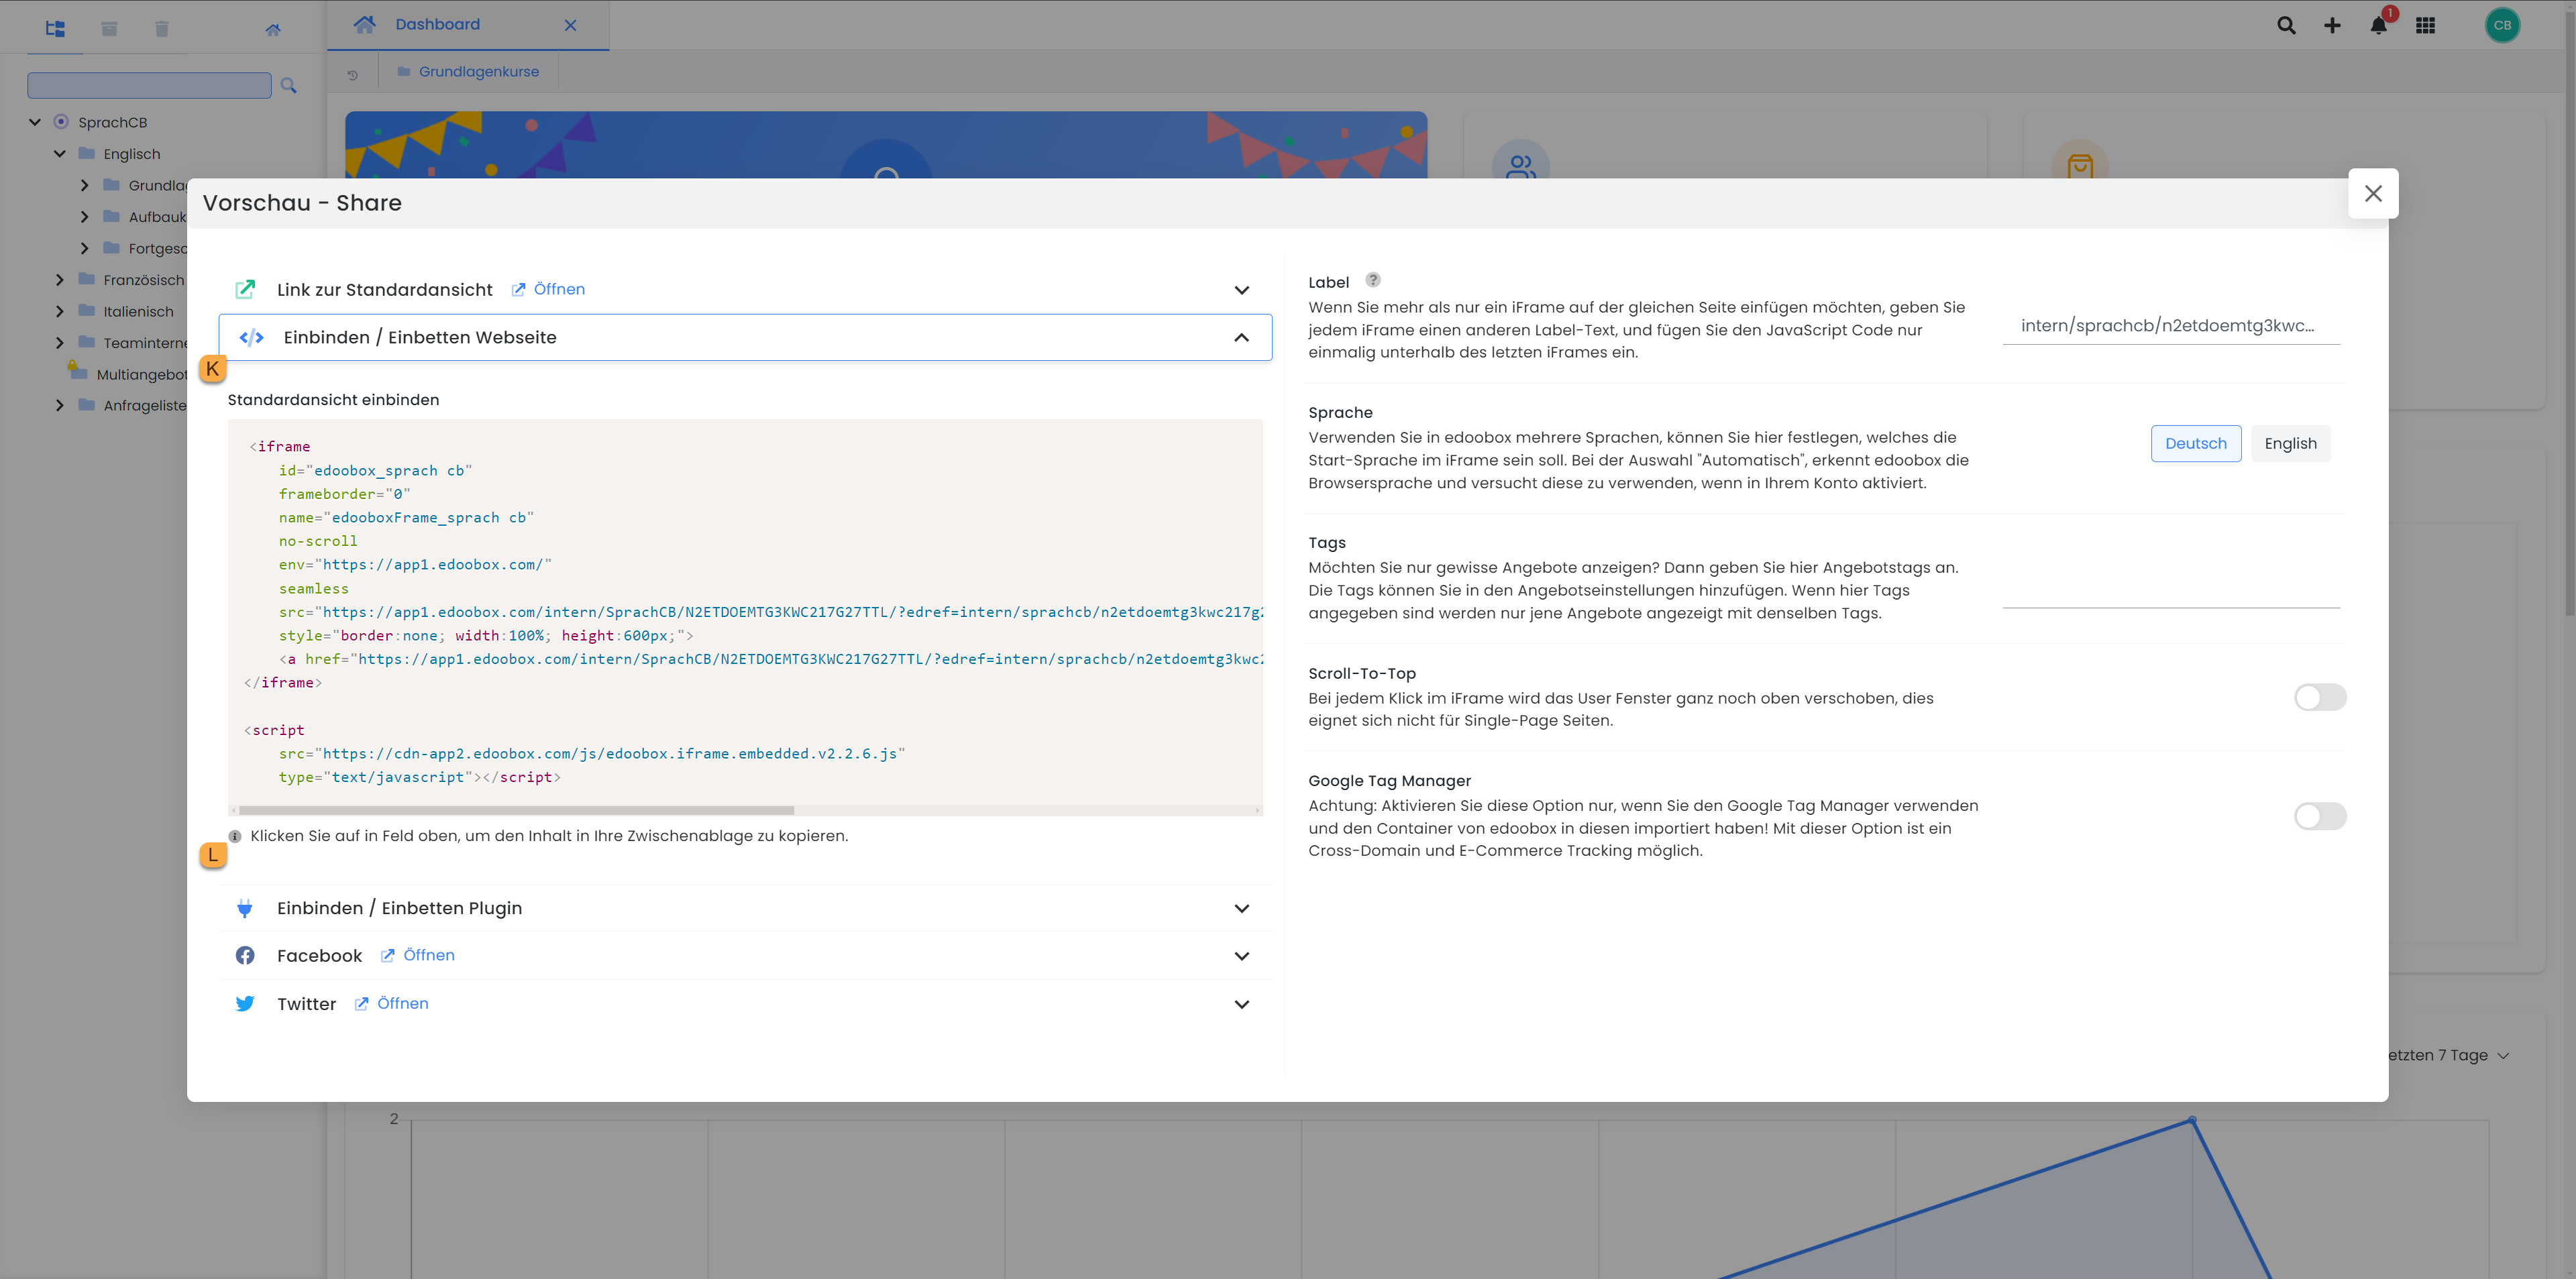This screenshot has height=1279, width=2576.
Task: Click the CB user avatar
Action: [x=2502, y=26]
